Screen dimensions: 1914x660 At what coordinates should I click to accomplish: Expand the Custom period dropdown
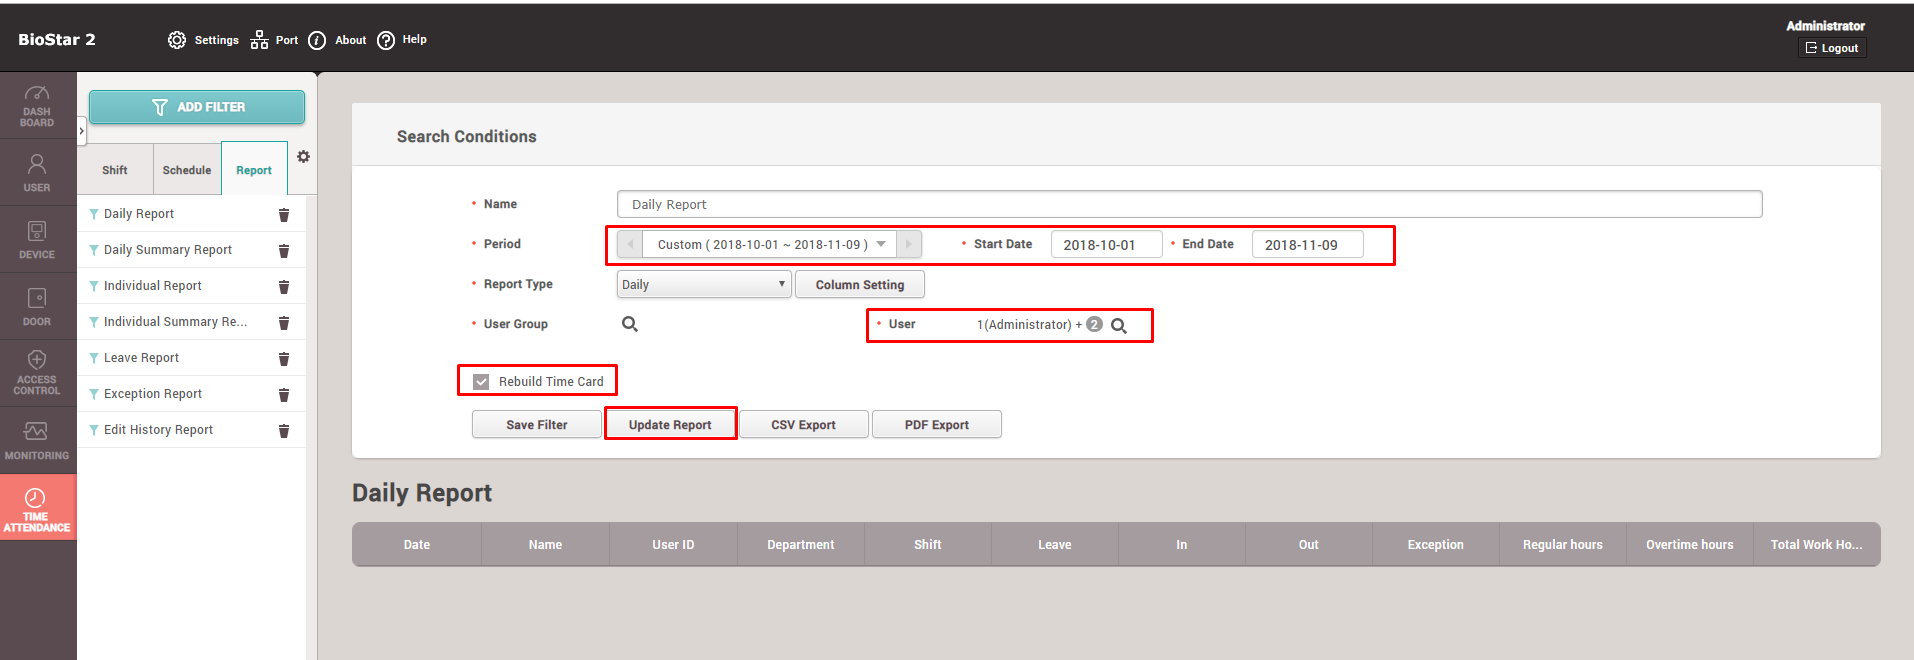pos(881,245)
